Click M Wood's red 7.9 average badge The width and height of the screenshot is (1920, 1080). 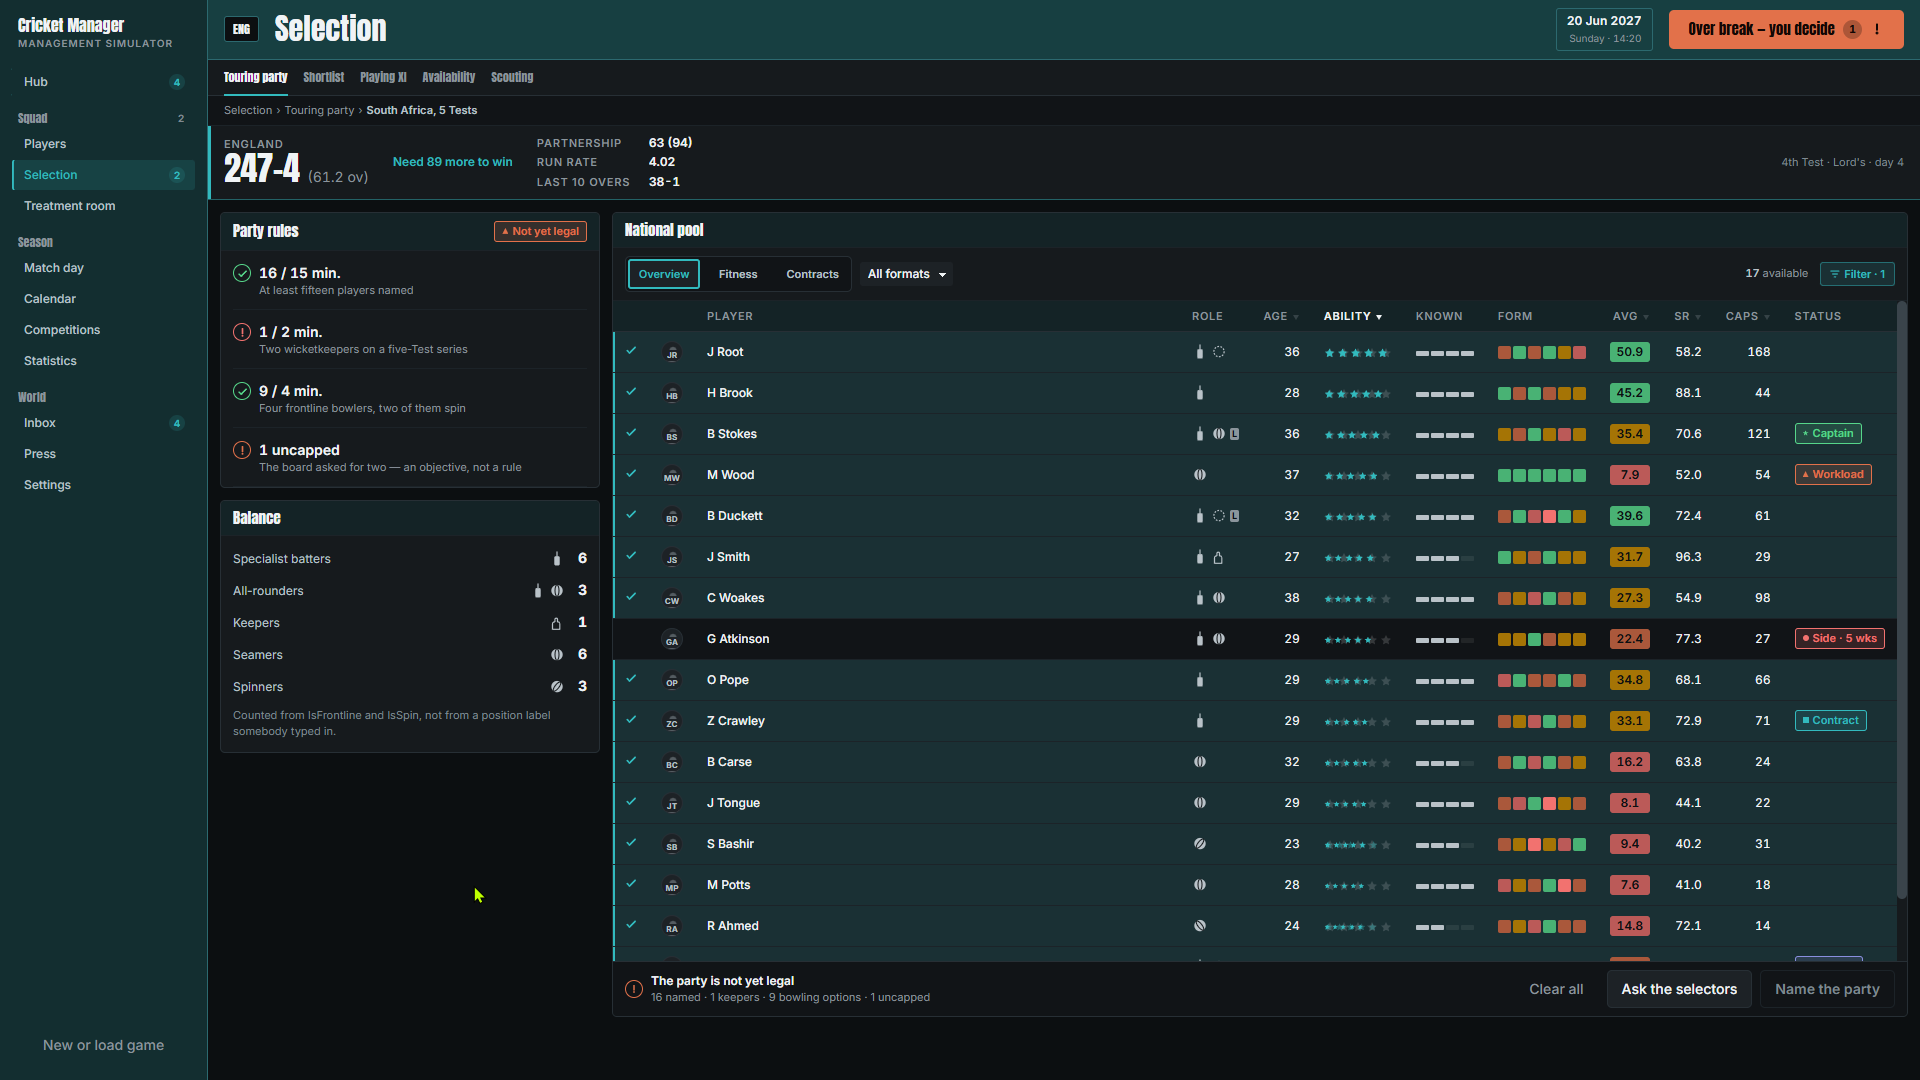tap(1630, 475)
